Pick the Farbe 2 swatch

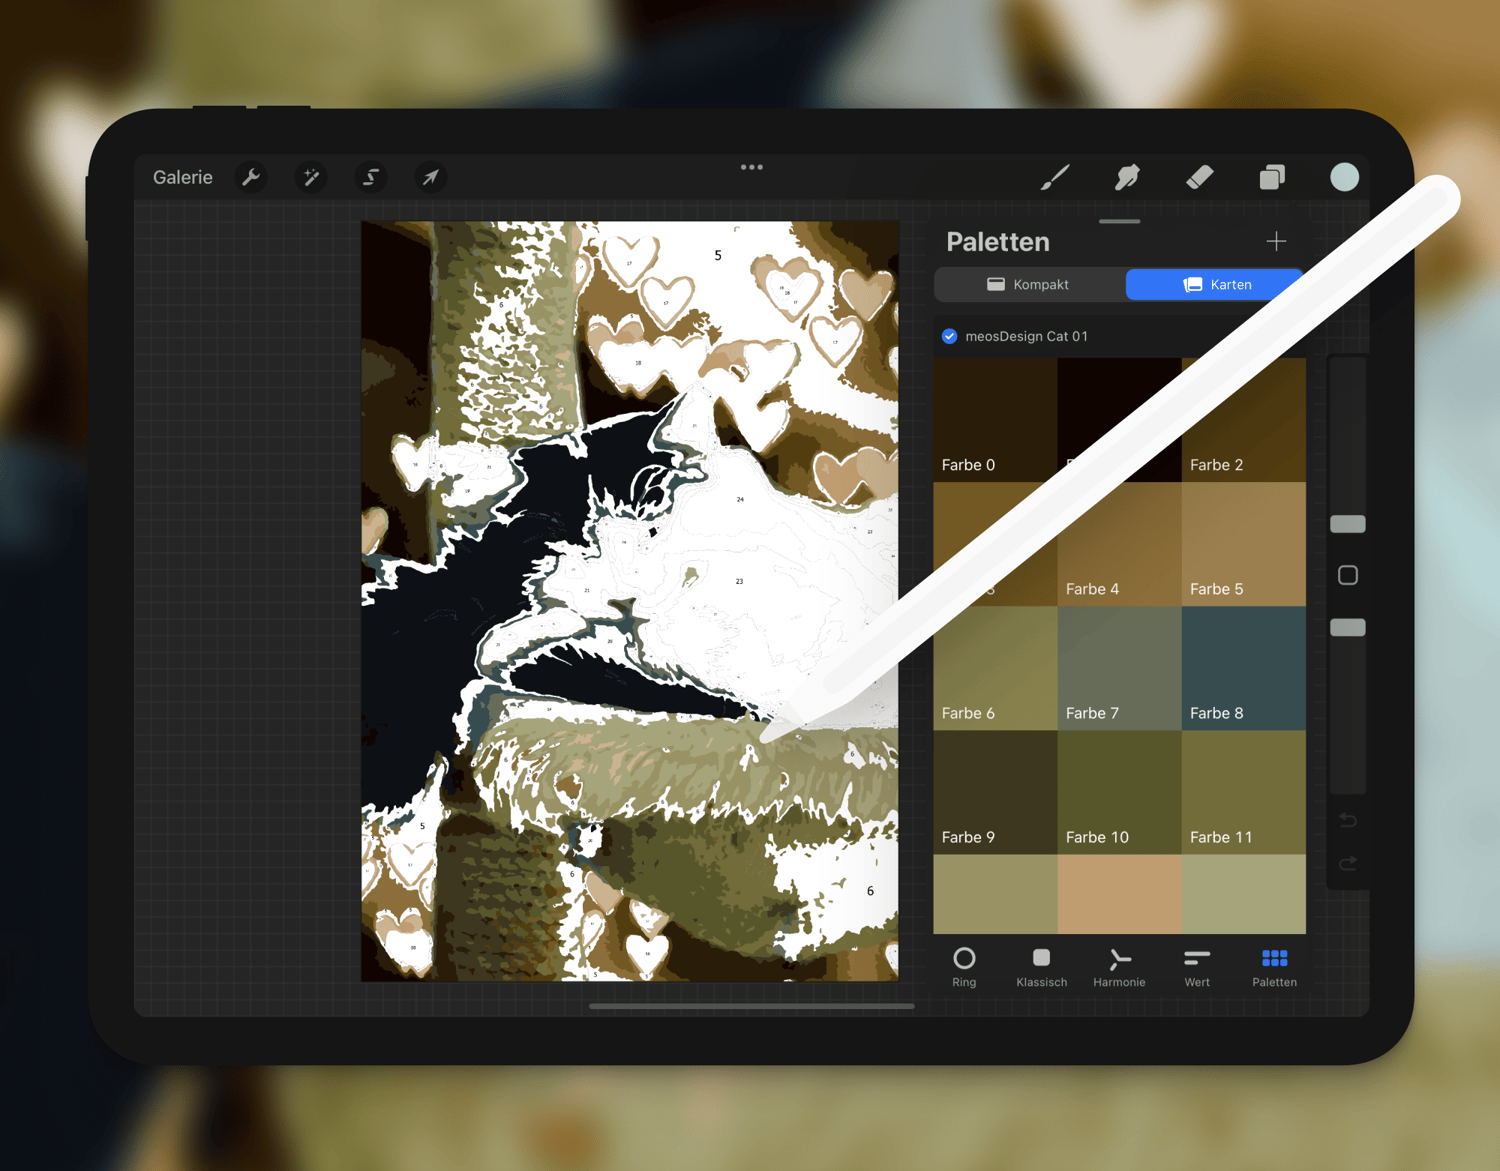(1244, 420)
